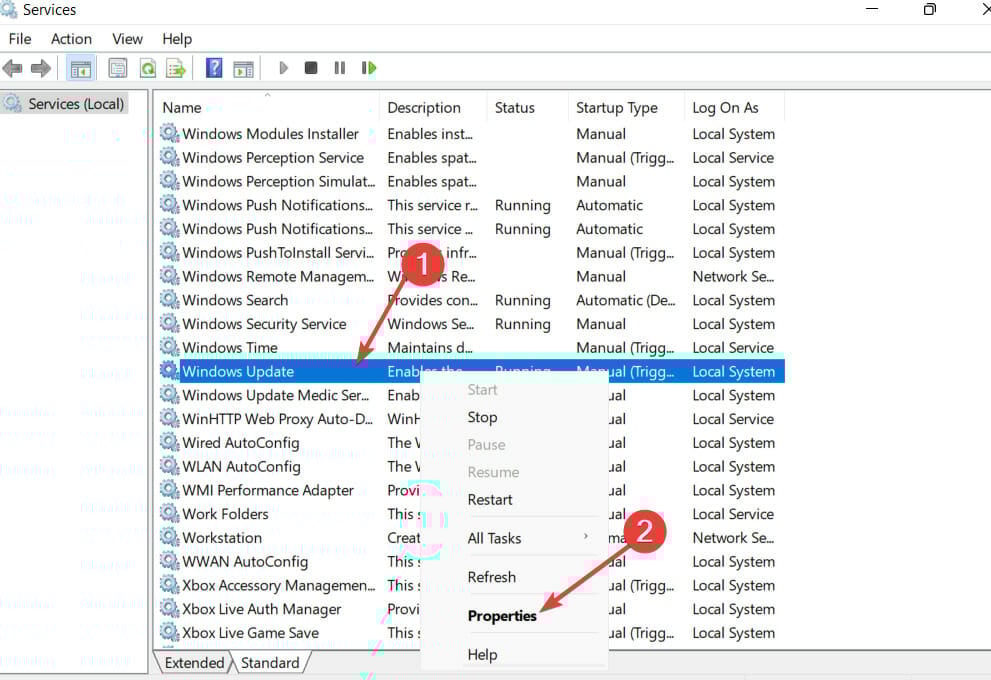
Task: Open the View menu
Action: [127, 39]
